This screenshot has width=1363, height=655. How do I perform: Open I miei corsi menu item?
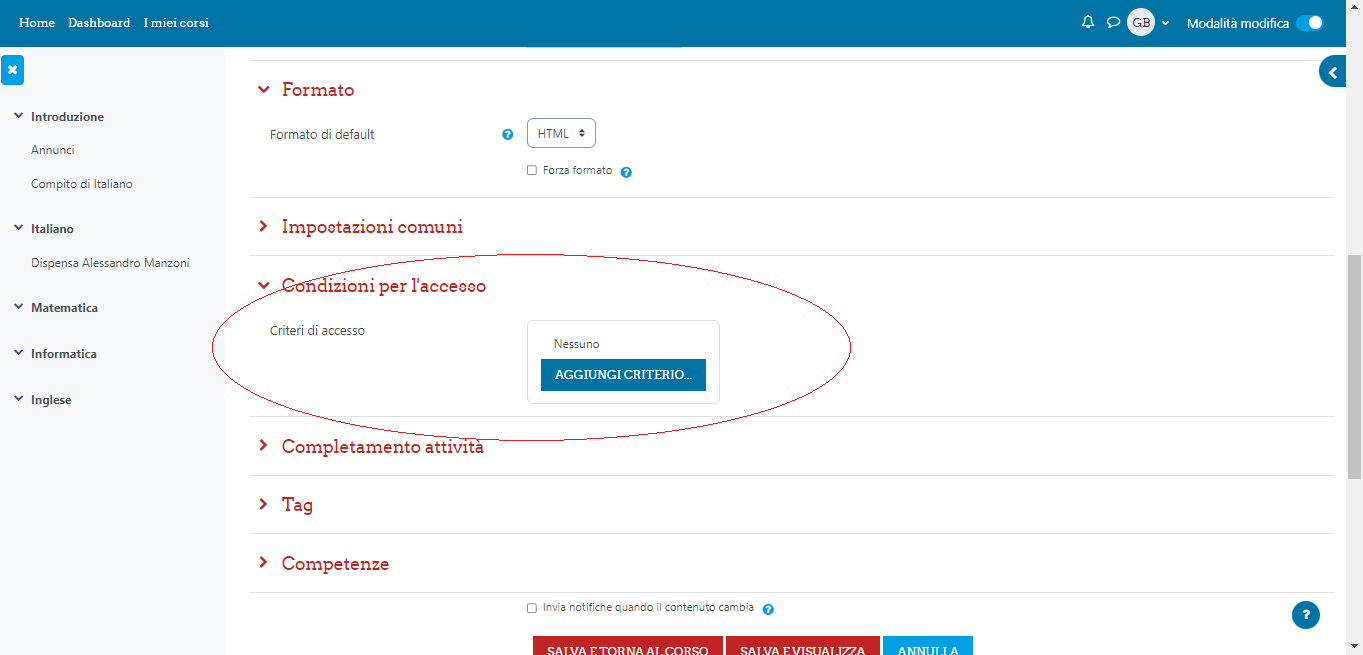pyautogui.click(x=176, y=22)
